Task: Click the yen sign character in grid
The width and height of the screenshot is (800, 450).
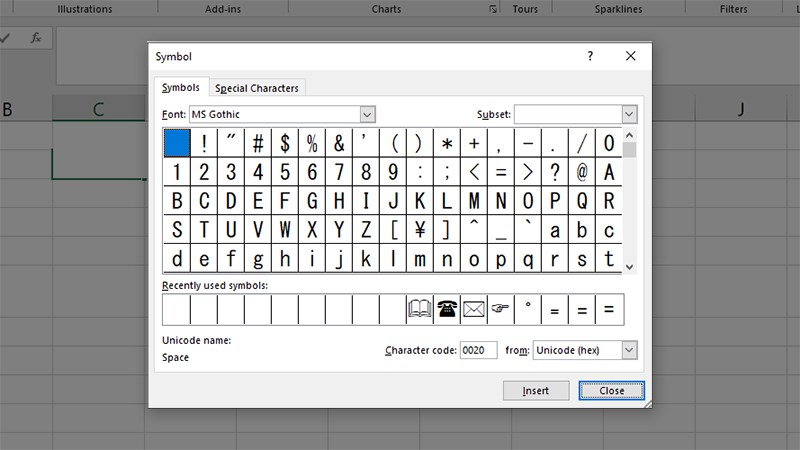Action: pos(420,230)
